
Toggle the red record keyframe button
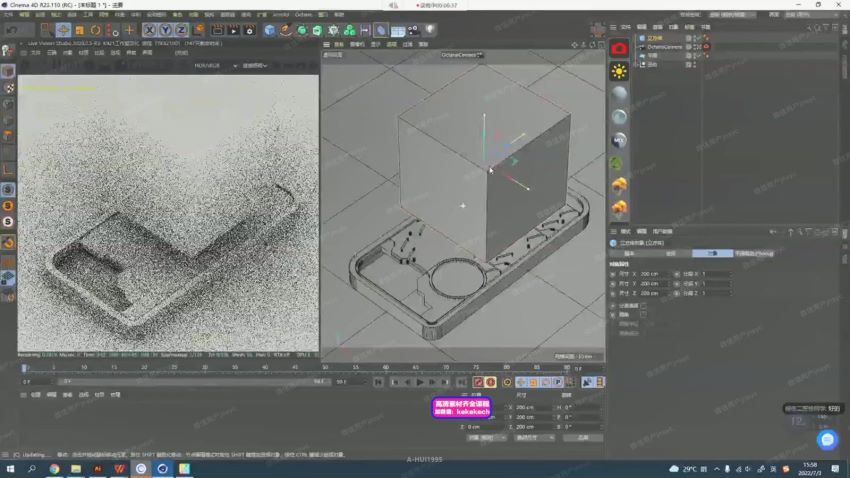click(x=478, y=382)
